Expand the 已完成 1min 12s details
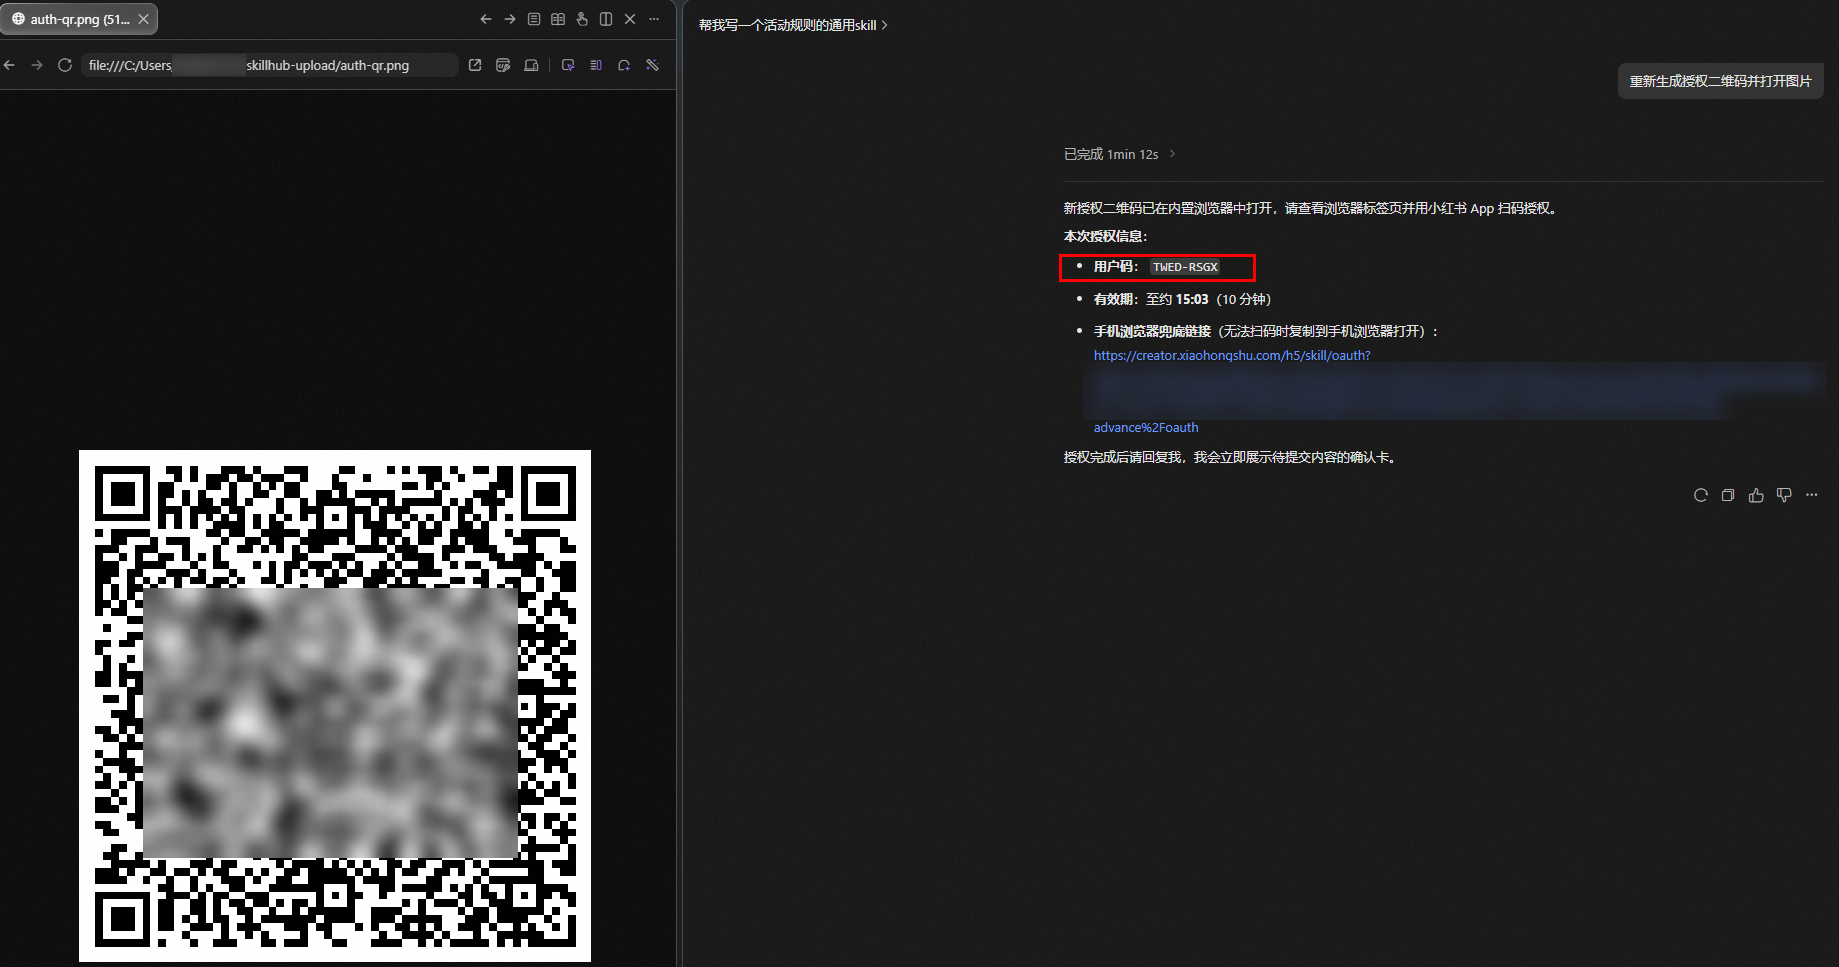1839x967 pixels. 1119,154
